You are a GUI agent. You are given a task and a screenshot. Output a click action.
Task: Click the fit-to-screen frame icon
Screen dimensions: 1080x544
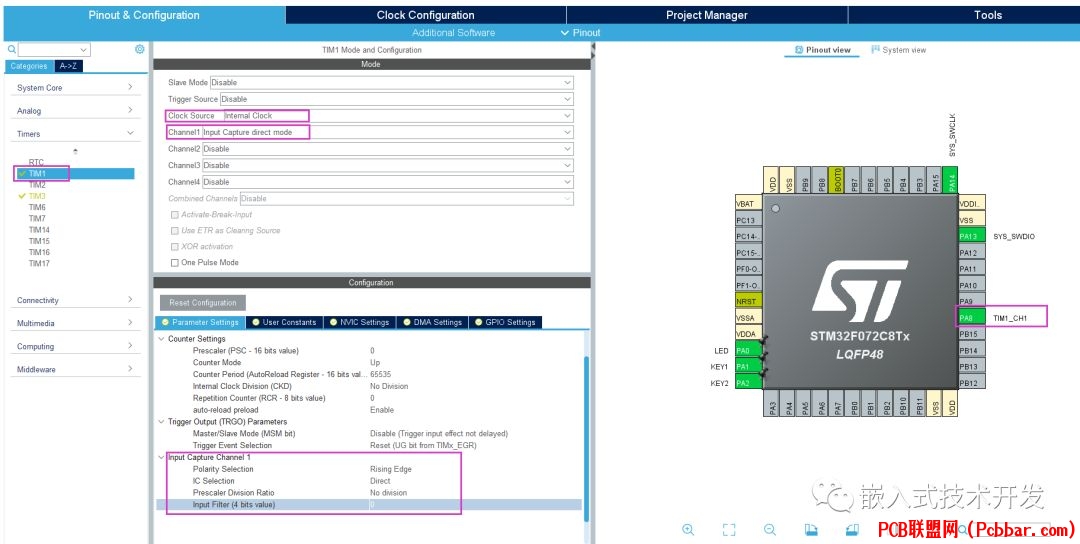click(x=729, y=530)
